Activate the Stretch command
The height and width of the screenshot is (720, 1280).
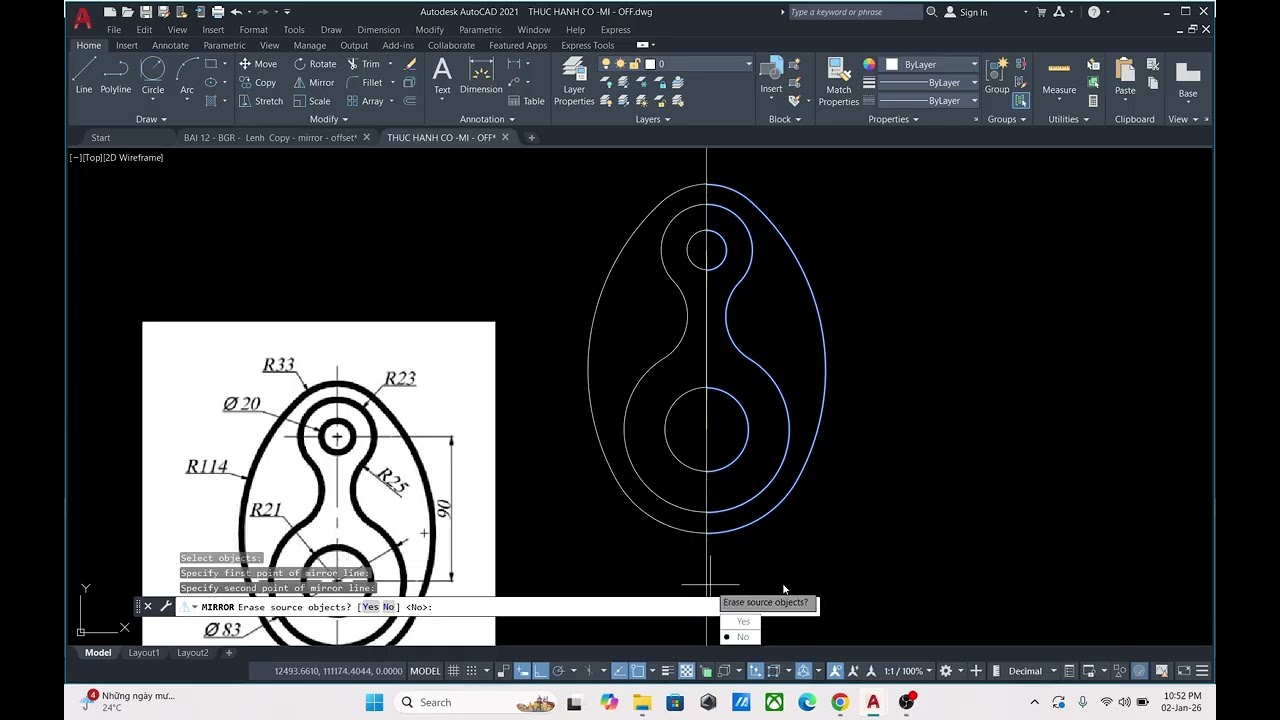point(260,101)
